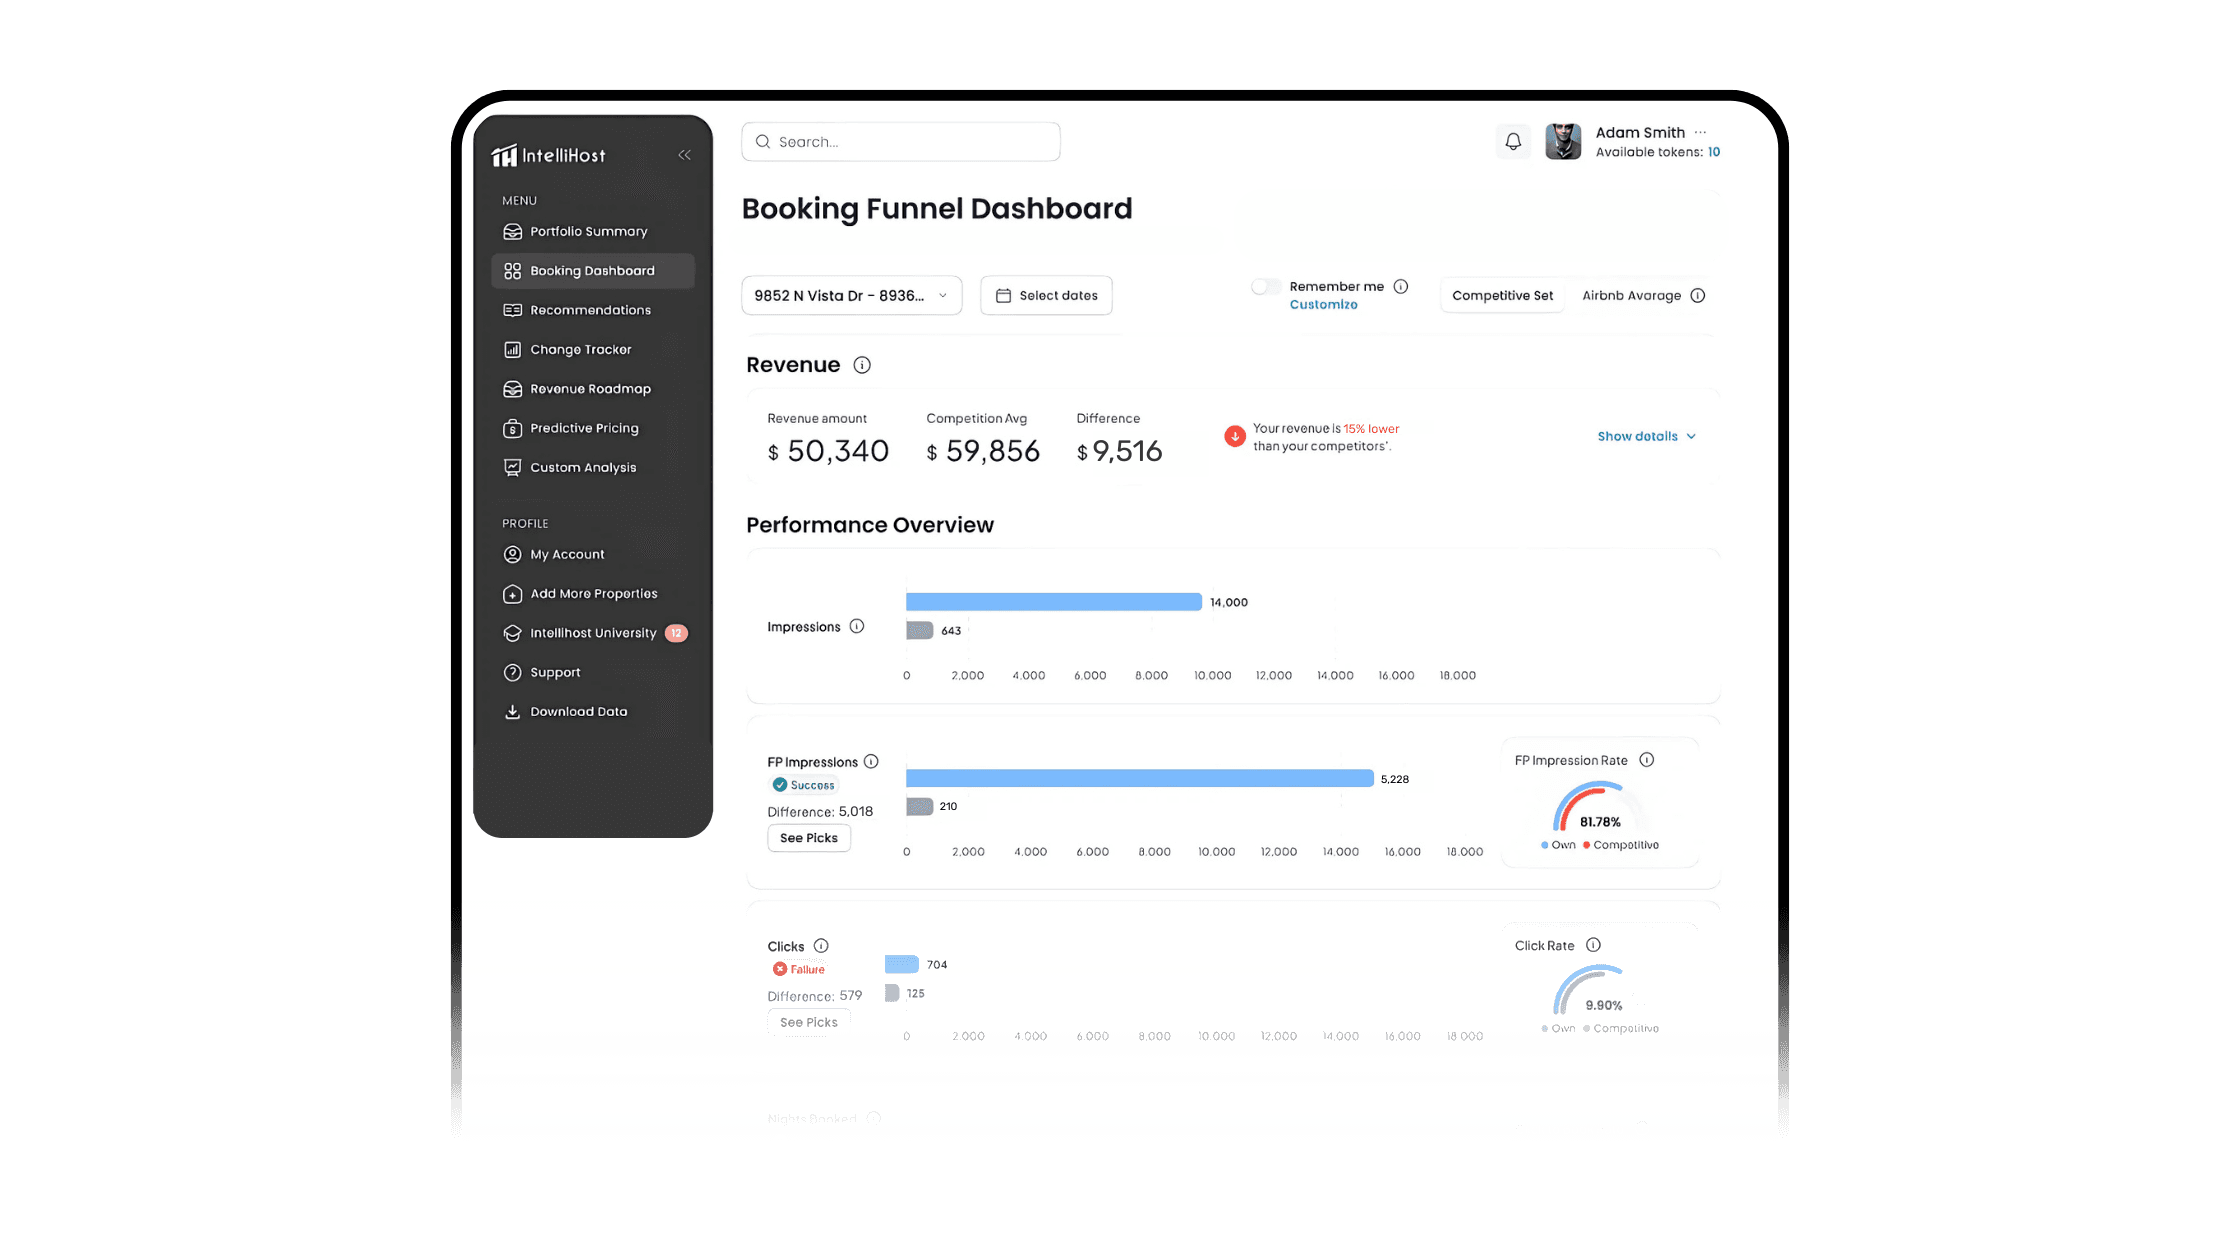
Task: Click the notification bell icon
Action: coord(1513,142)
